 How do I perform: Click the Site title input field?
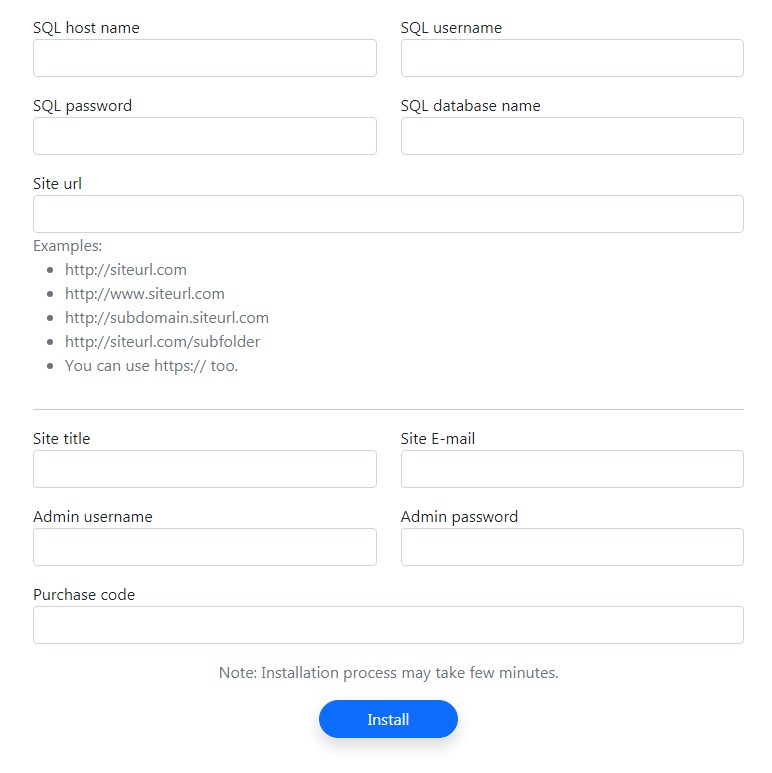coord(204,469)
